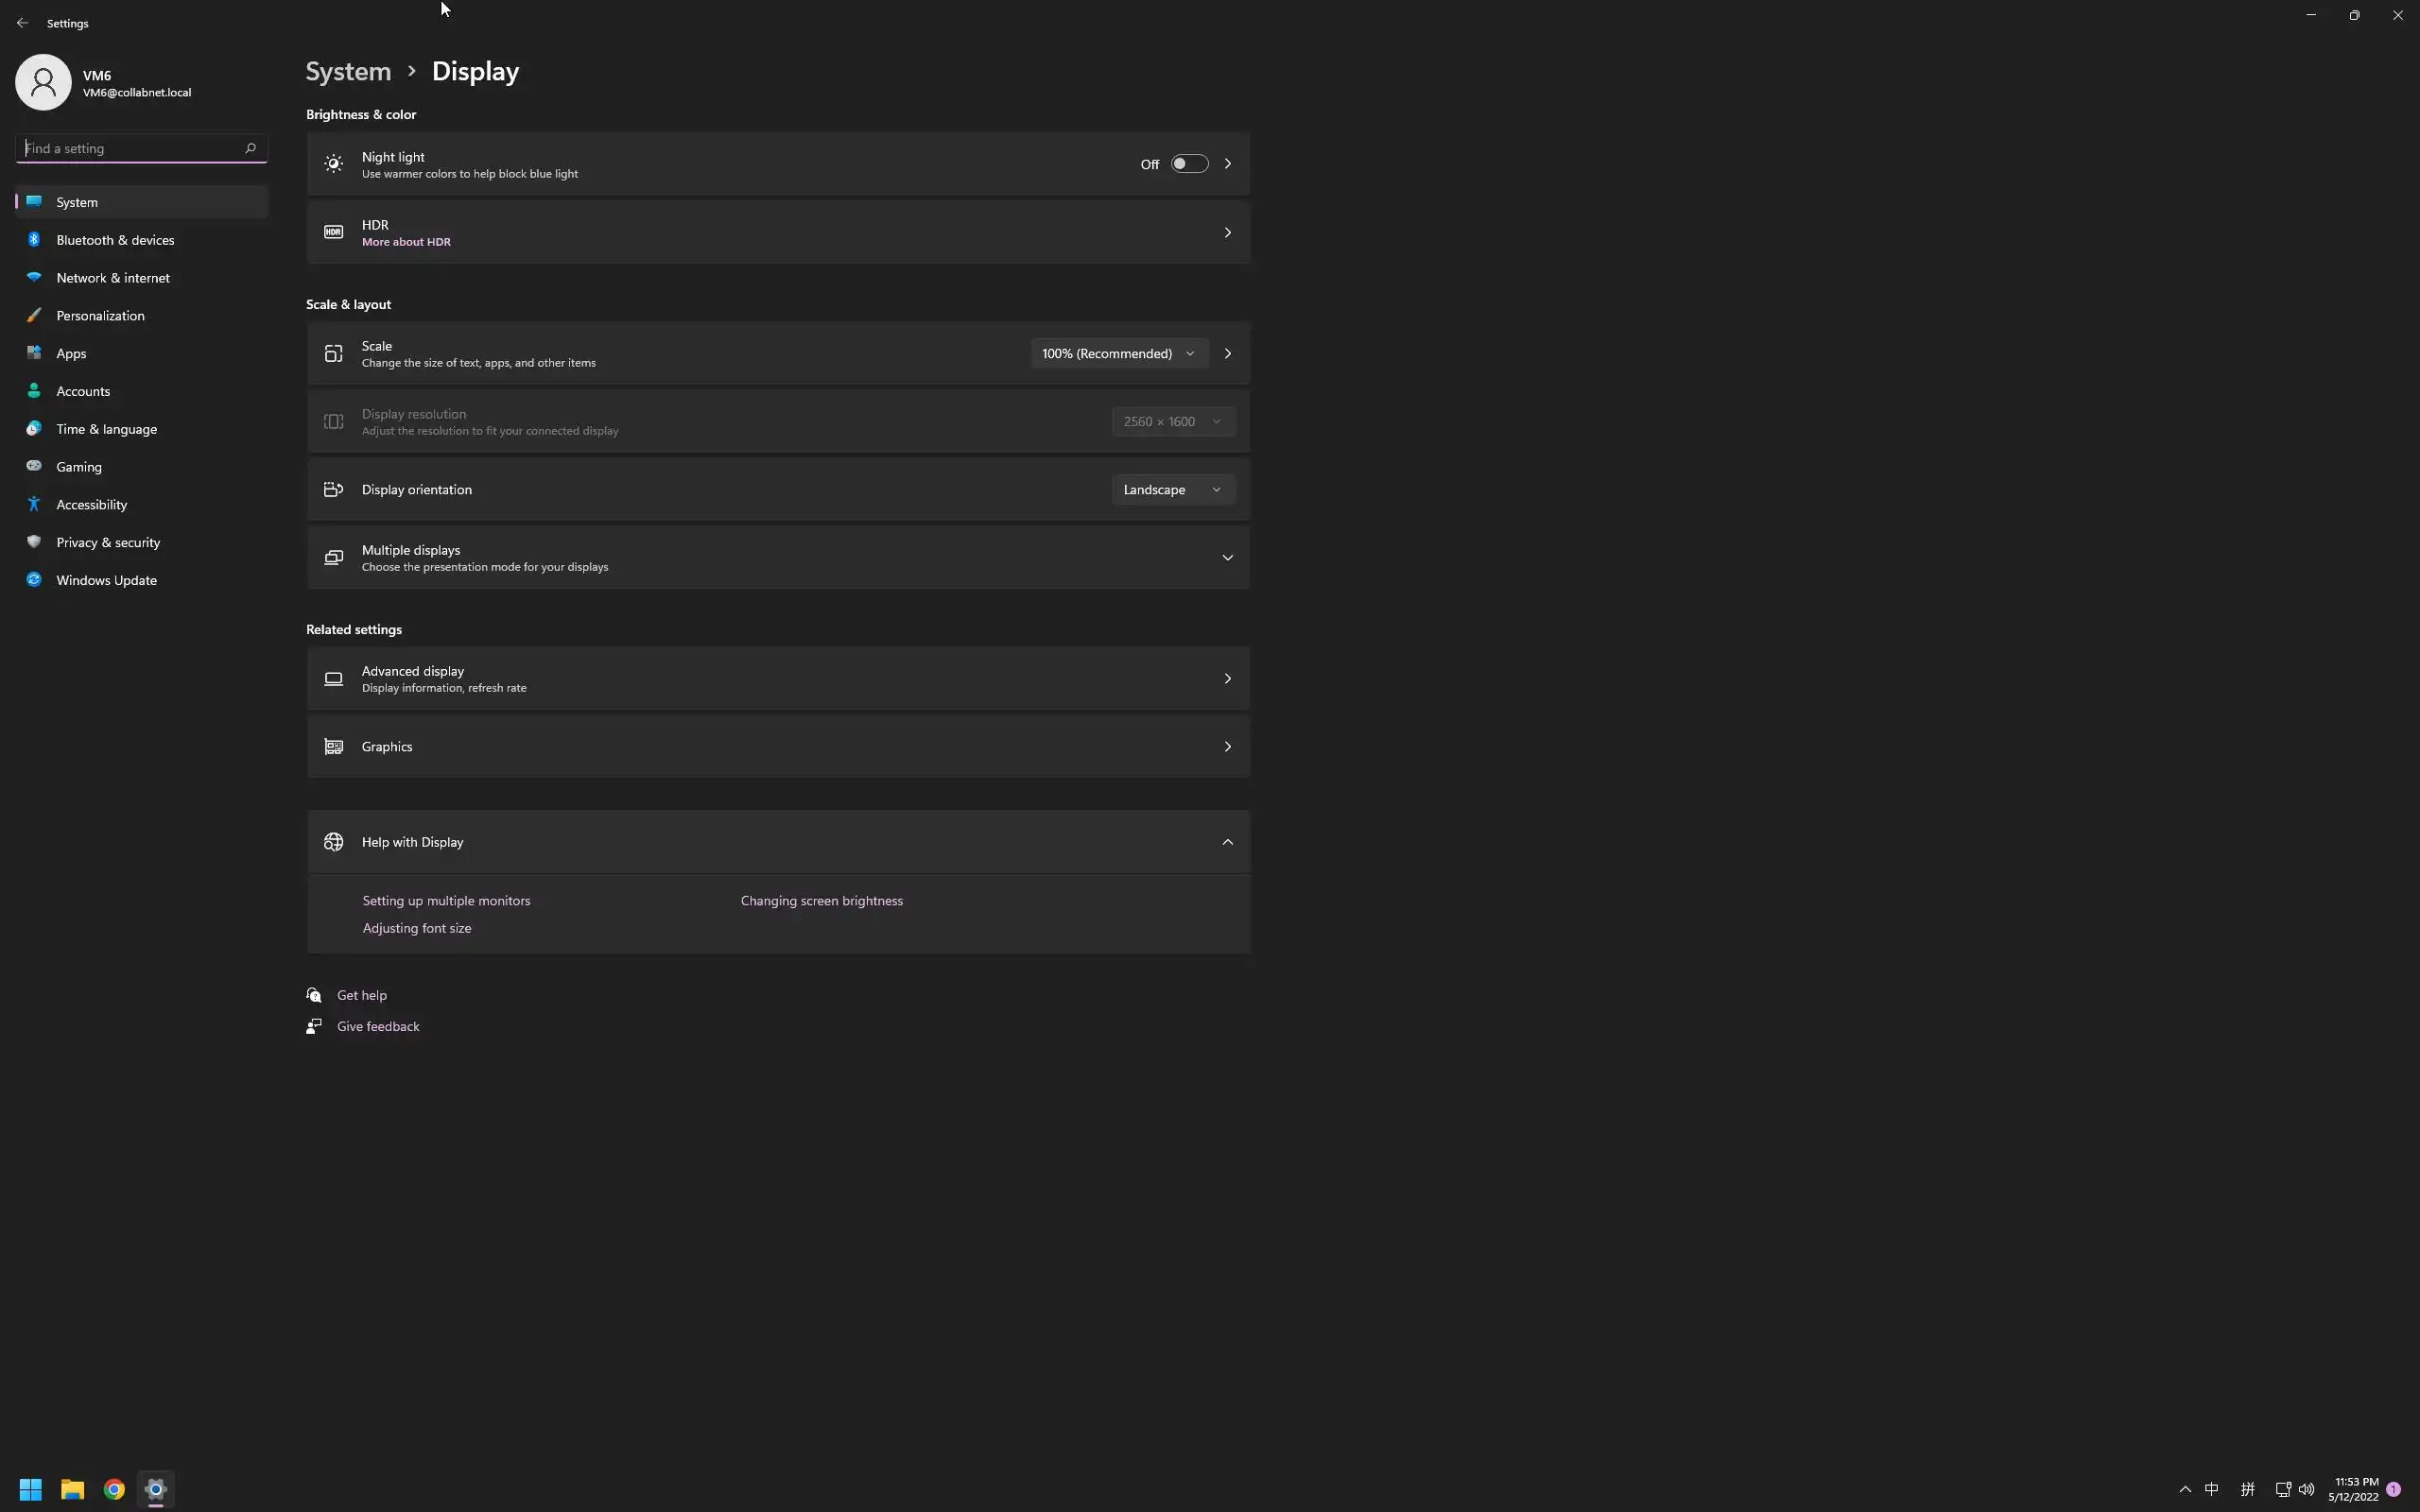Open File Explorer from taskbar
Image resolution: width=2420 pixels, height=1512 pixels.
72,1489
